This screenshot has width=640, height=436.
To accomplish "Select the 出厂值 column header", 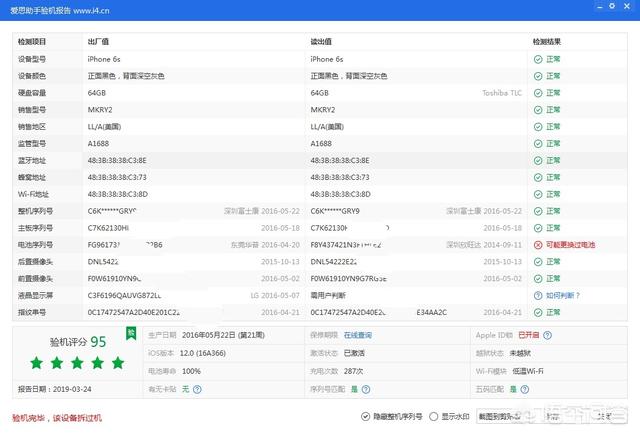I will point(98,42).
